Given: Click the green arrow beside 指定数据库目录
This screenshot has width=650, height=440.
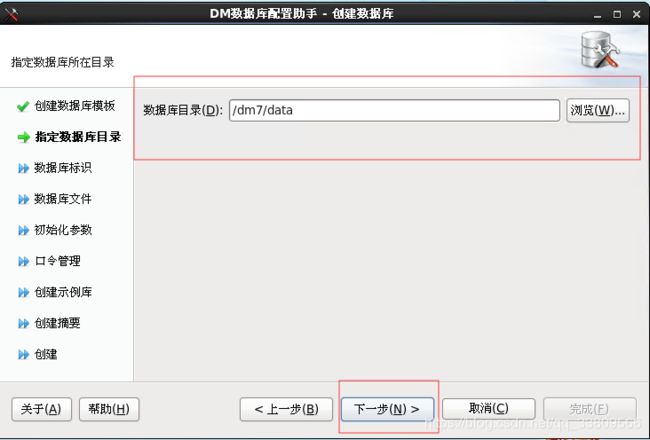Looking at the screenshot, I should (x=24, y=137).
